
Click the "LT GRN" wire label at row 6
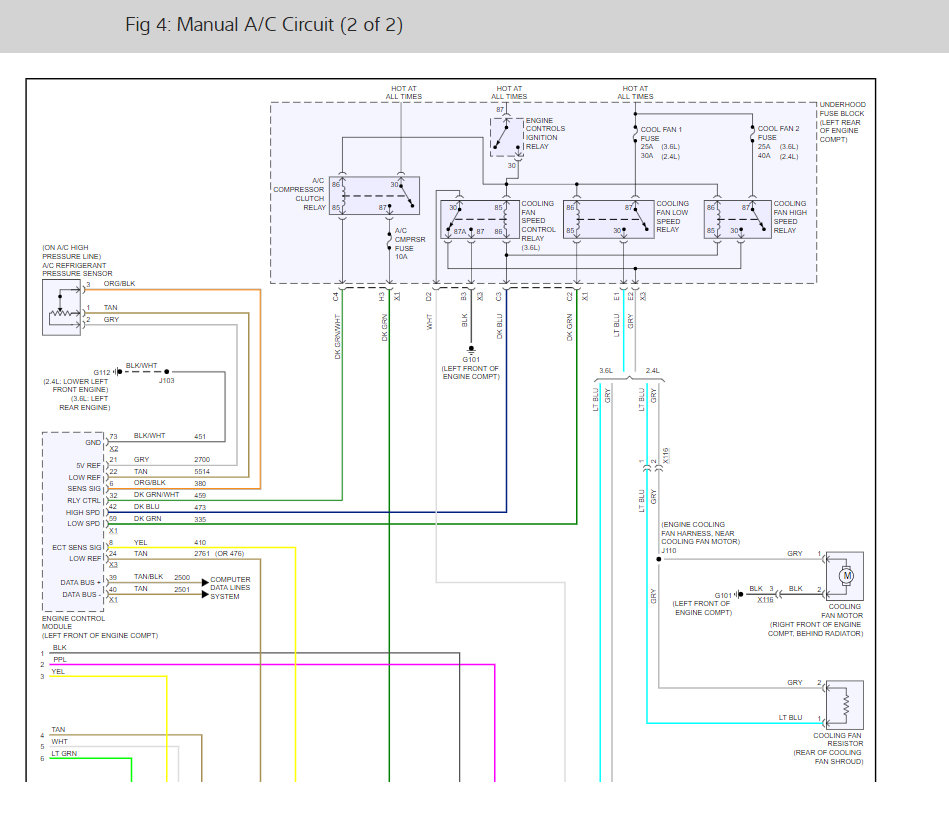point(64,753)
